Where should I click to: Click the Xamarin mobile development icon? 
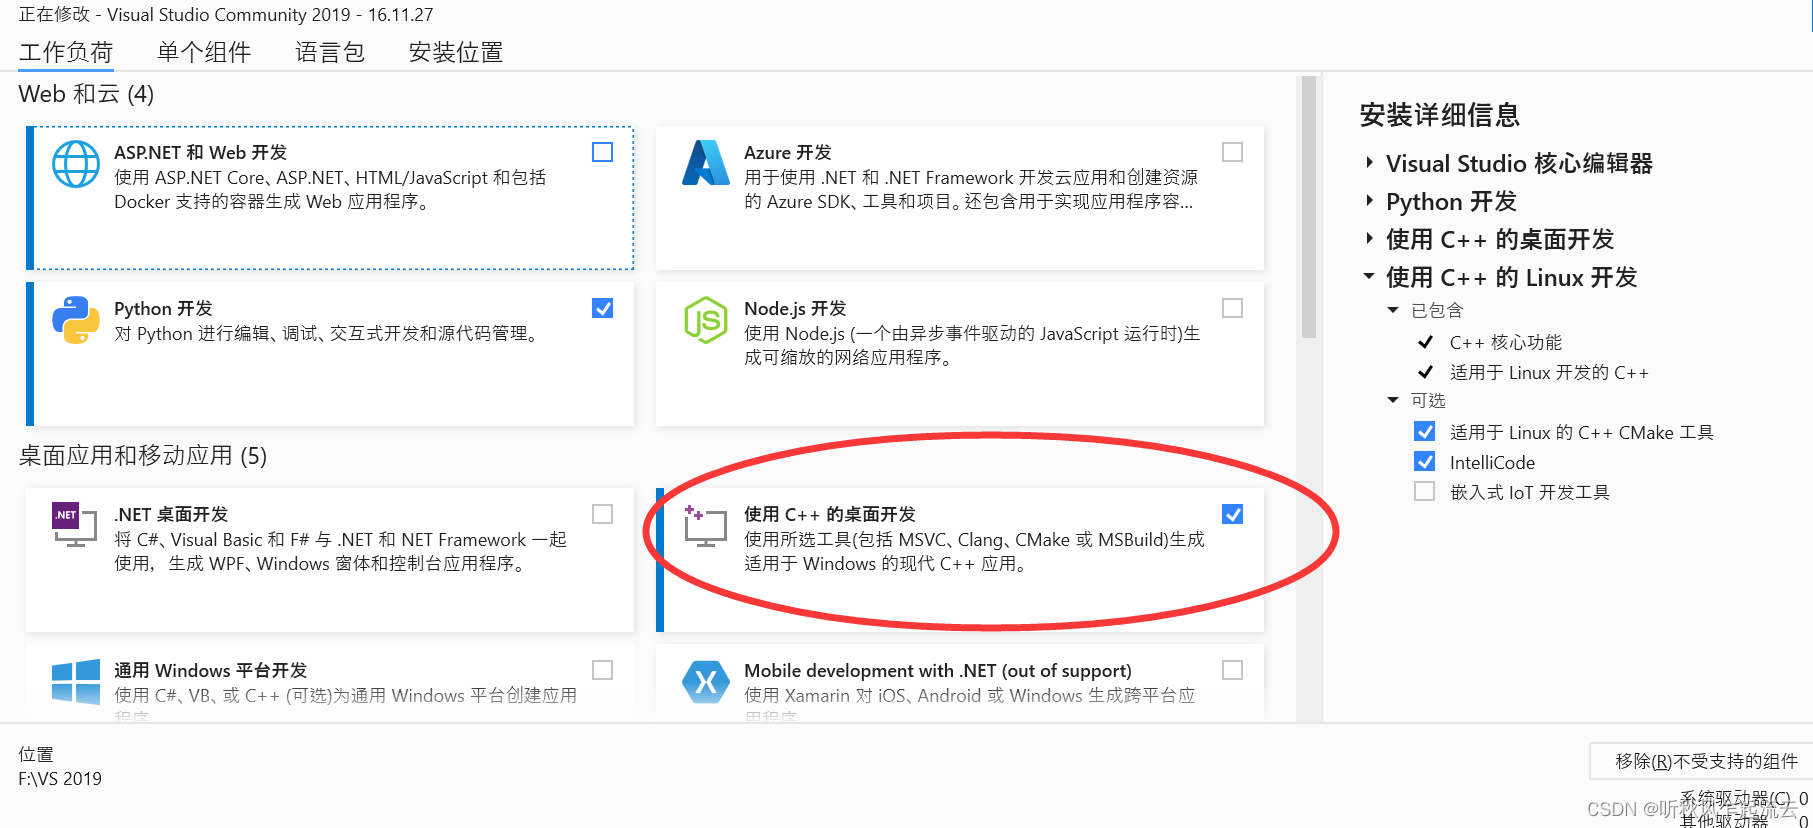706,682
